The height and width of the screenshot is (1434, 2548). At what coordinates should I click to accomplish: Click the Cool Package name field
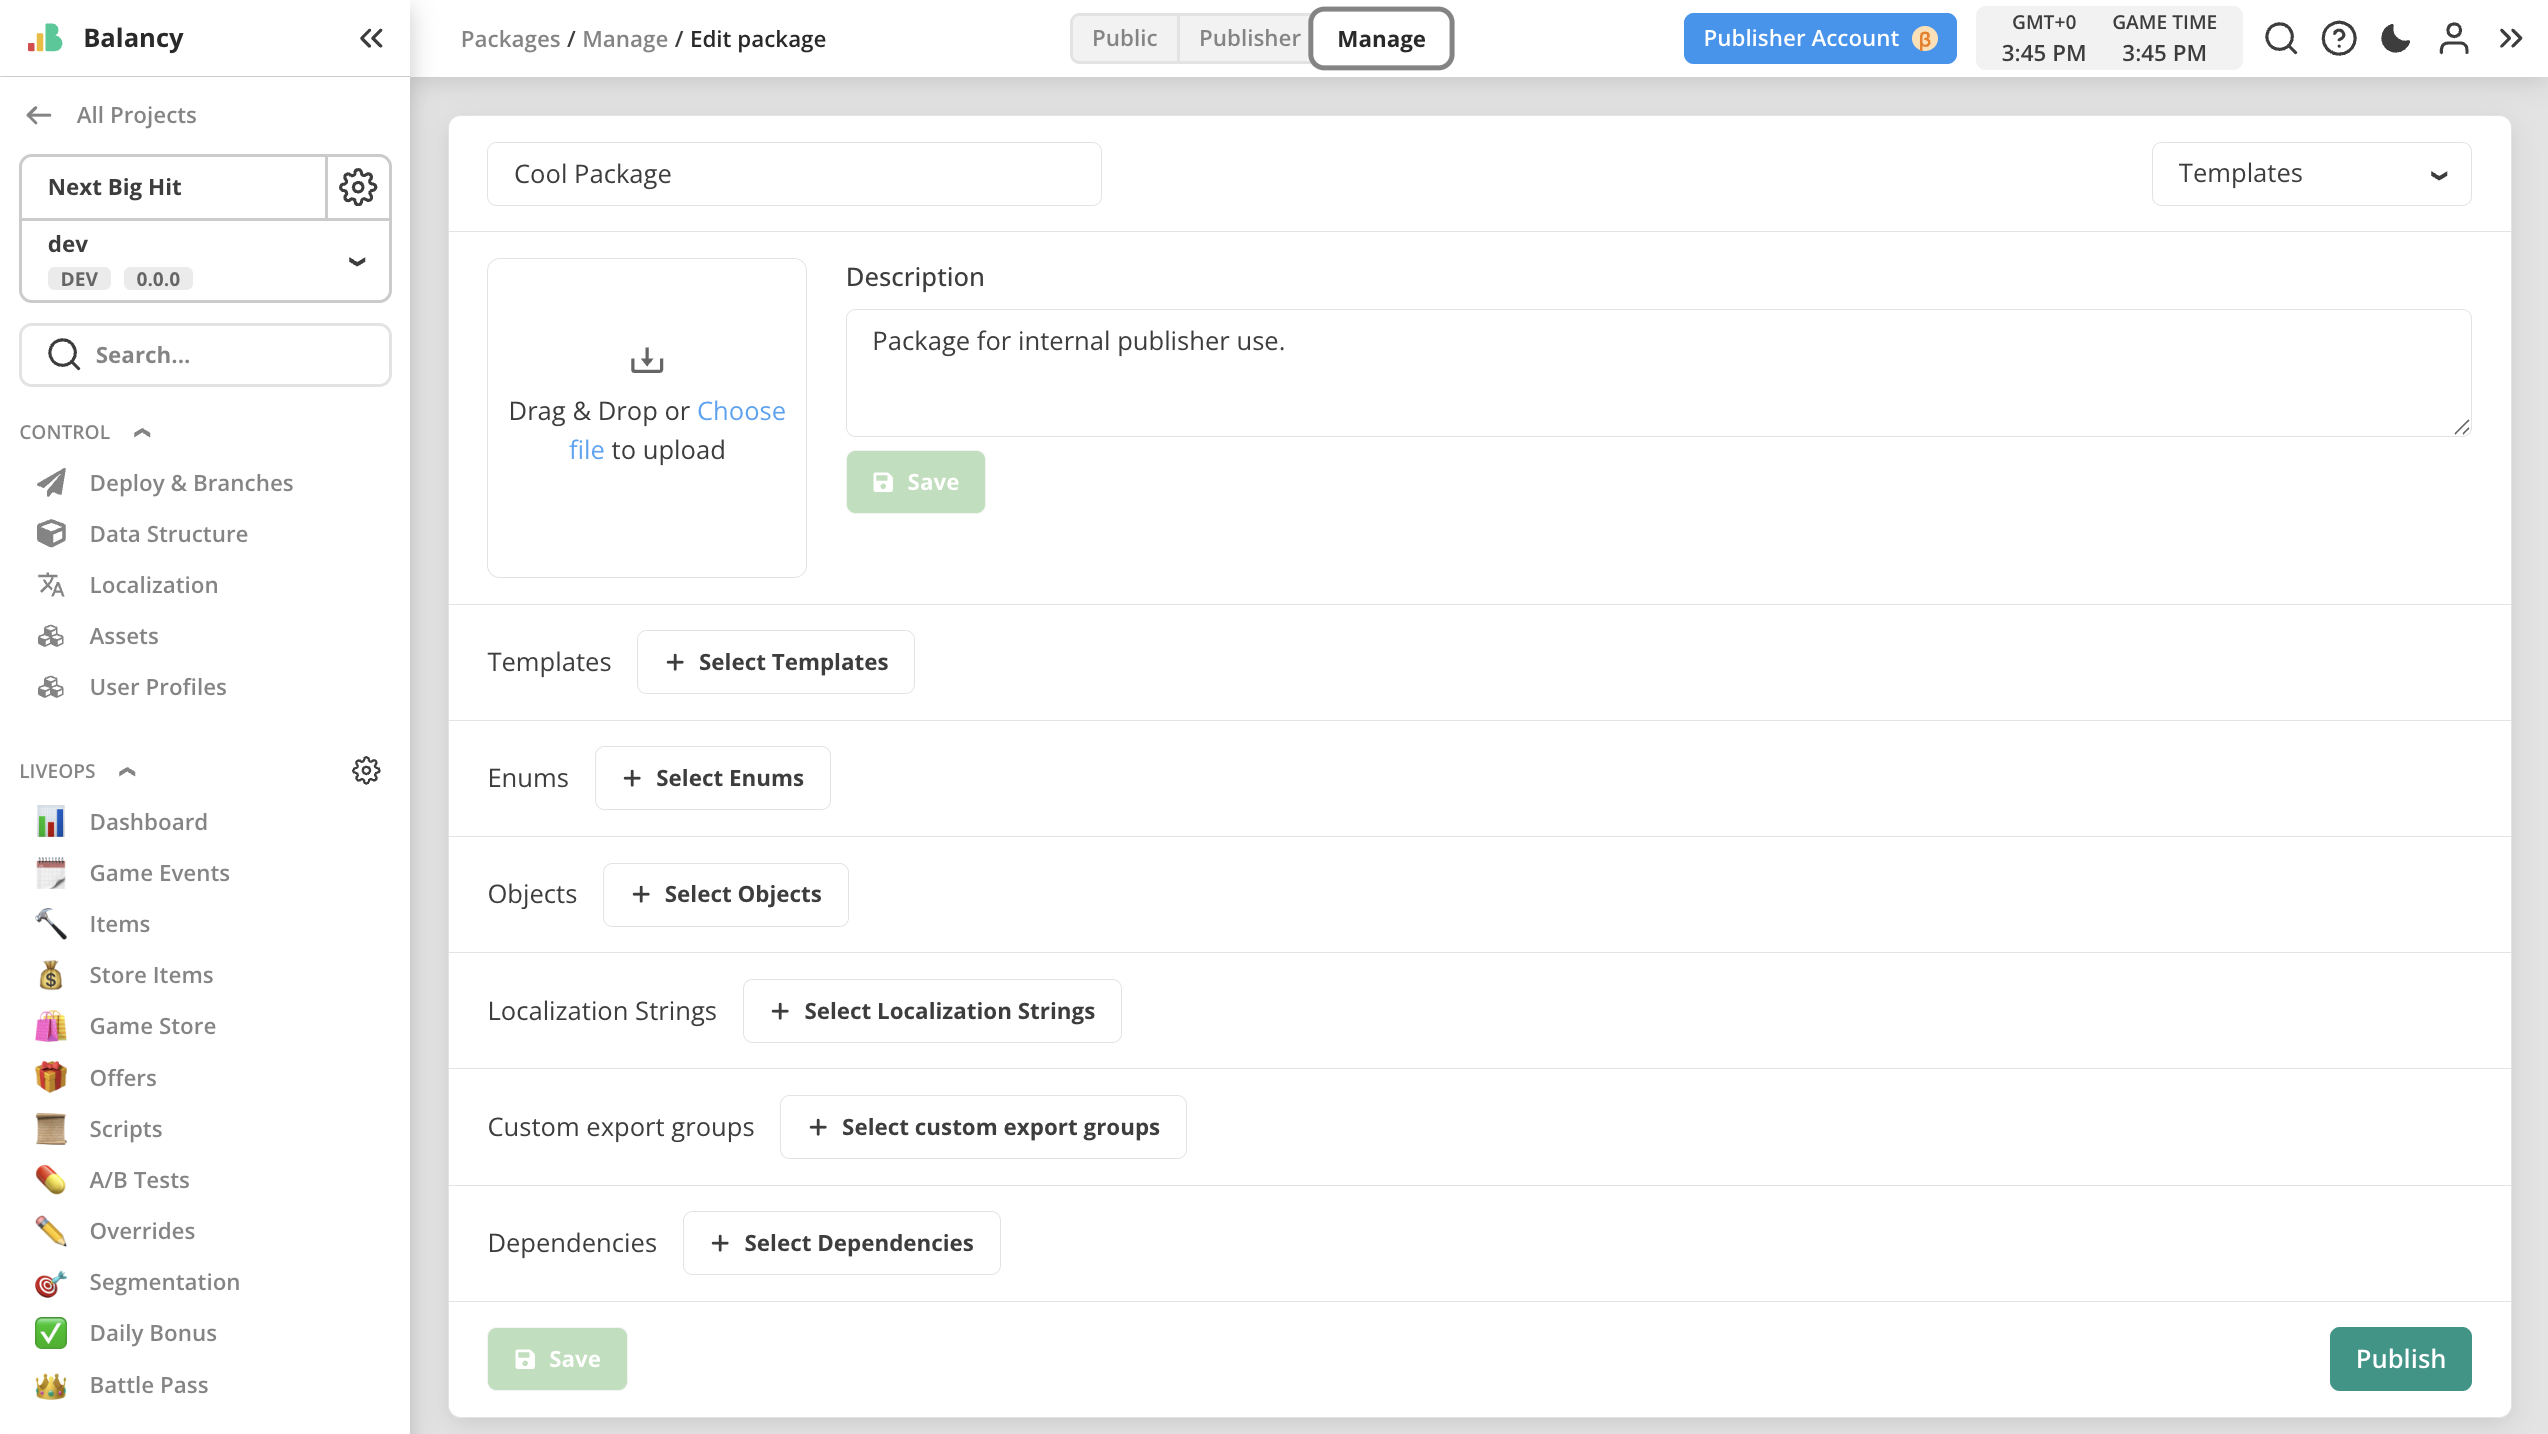[794, 174]
